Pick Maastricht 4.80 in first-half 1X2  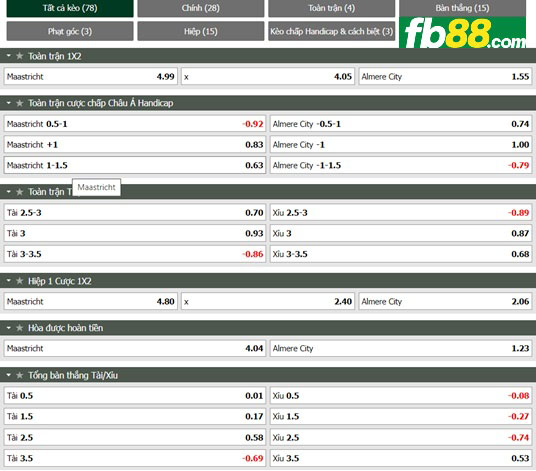[x=91, y=301]
